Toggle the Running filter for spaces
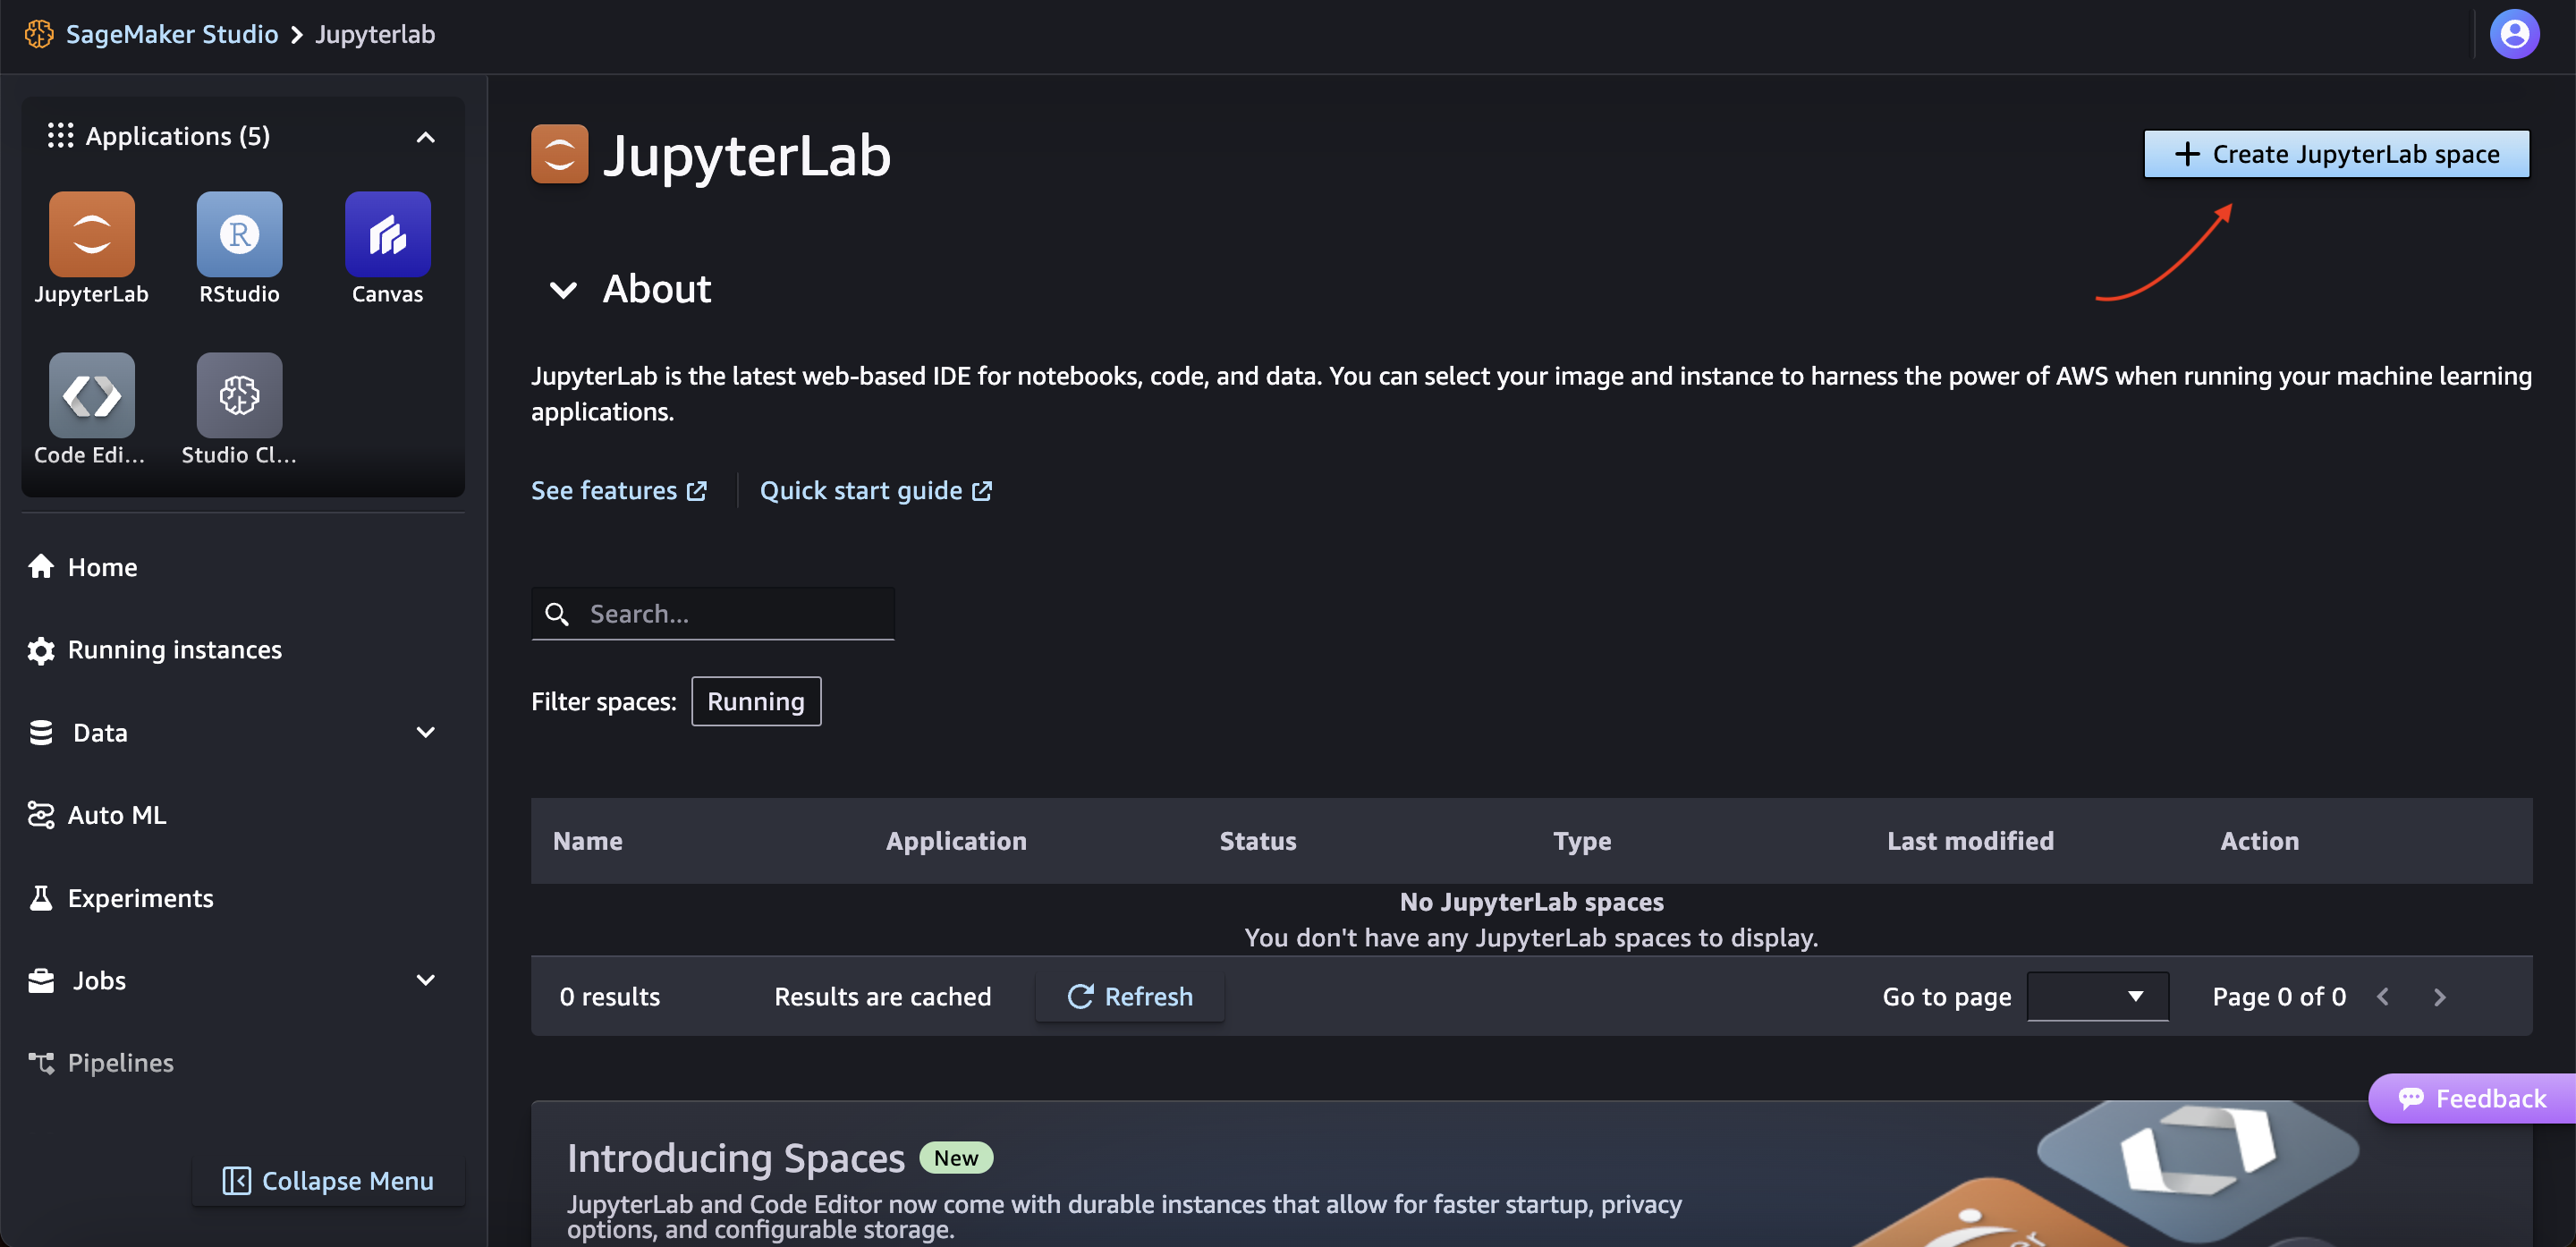This screenshot has height=1247, width=2576. [755, 701]
